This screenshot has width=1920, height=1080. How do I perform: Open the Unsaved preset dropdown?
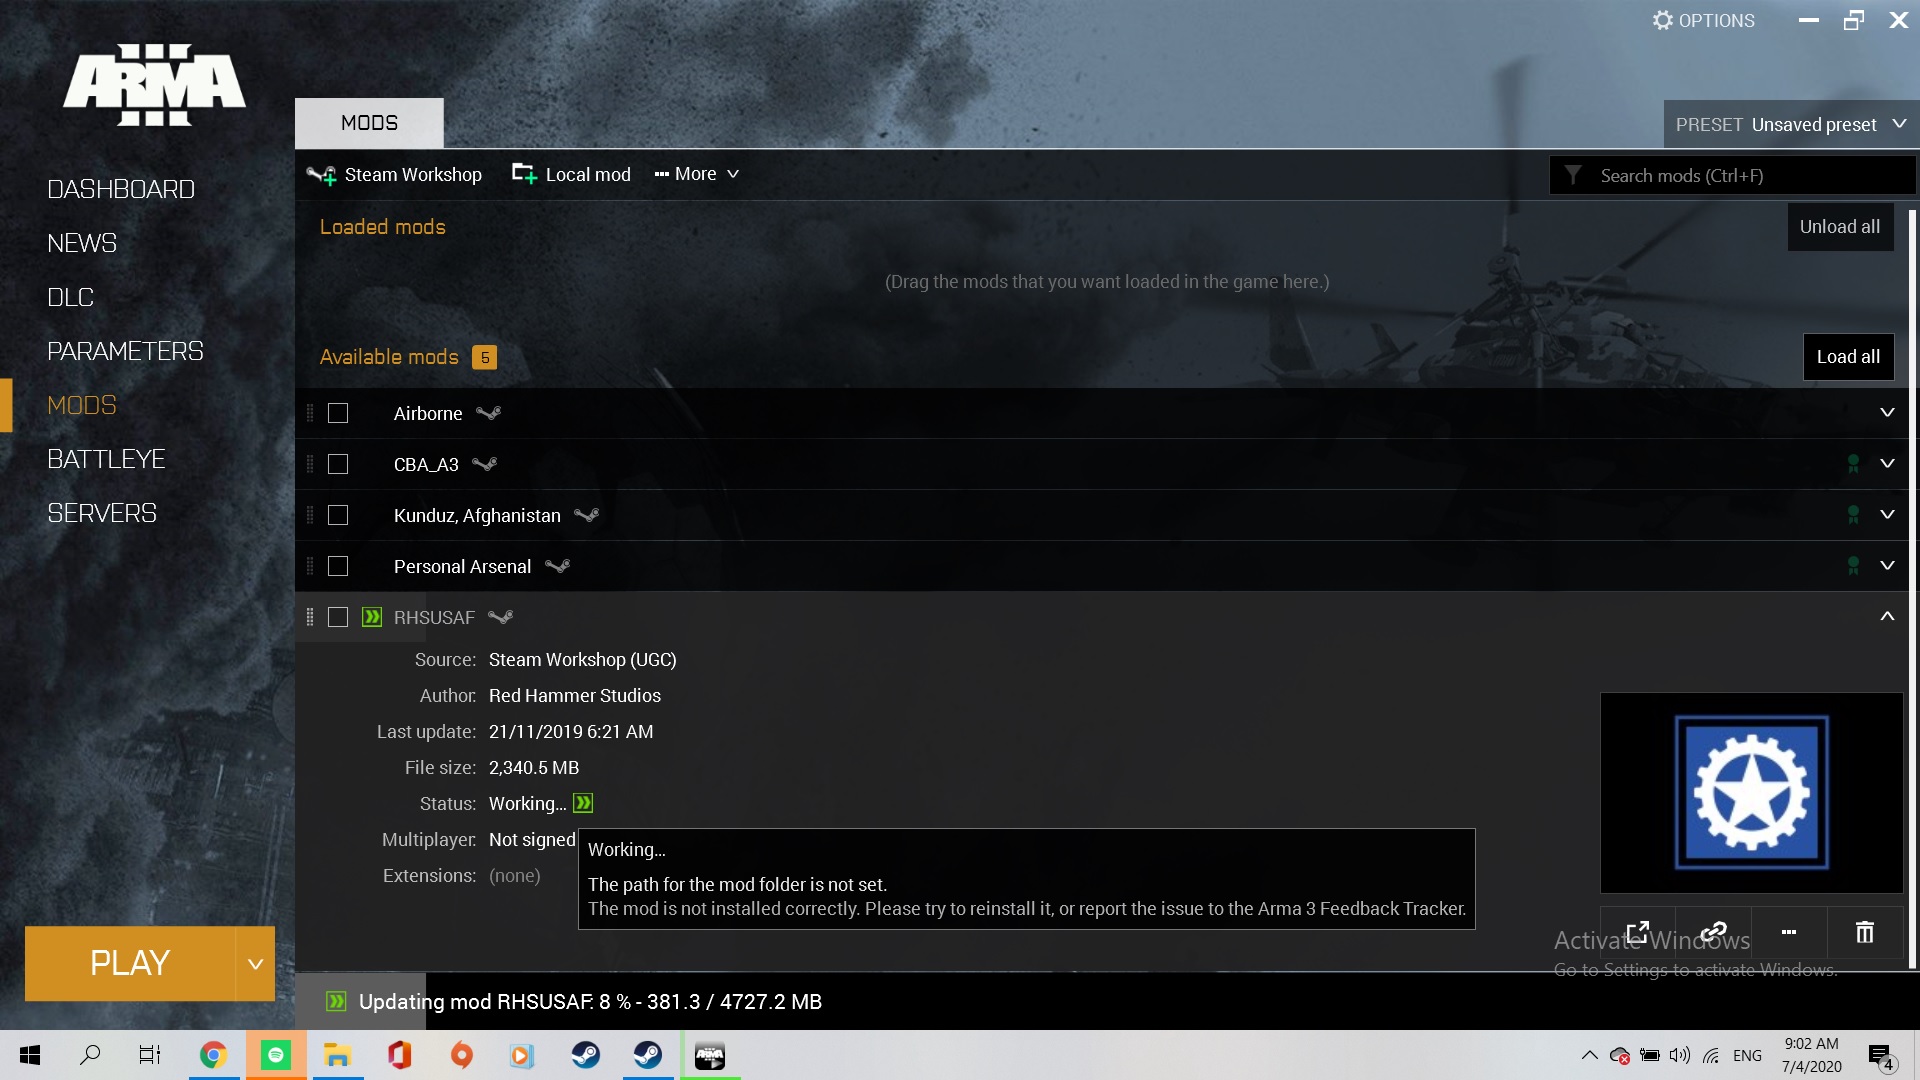pos(1791,124)
